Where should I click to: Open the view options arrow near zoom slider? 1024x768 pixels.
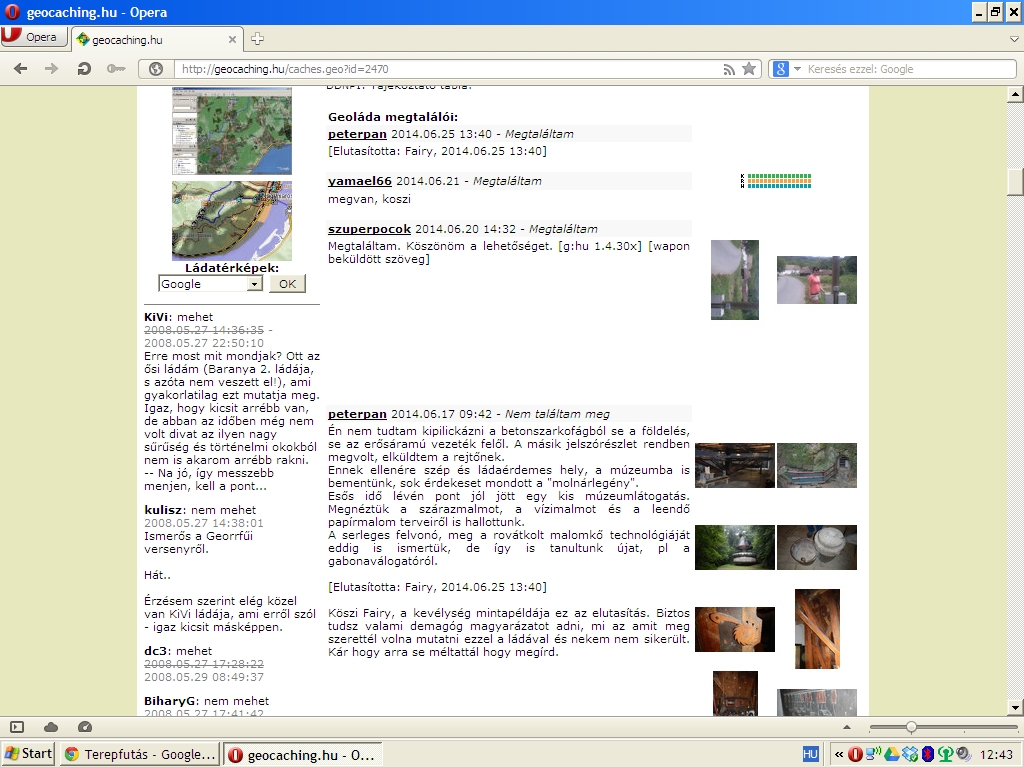847,727
